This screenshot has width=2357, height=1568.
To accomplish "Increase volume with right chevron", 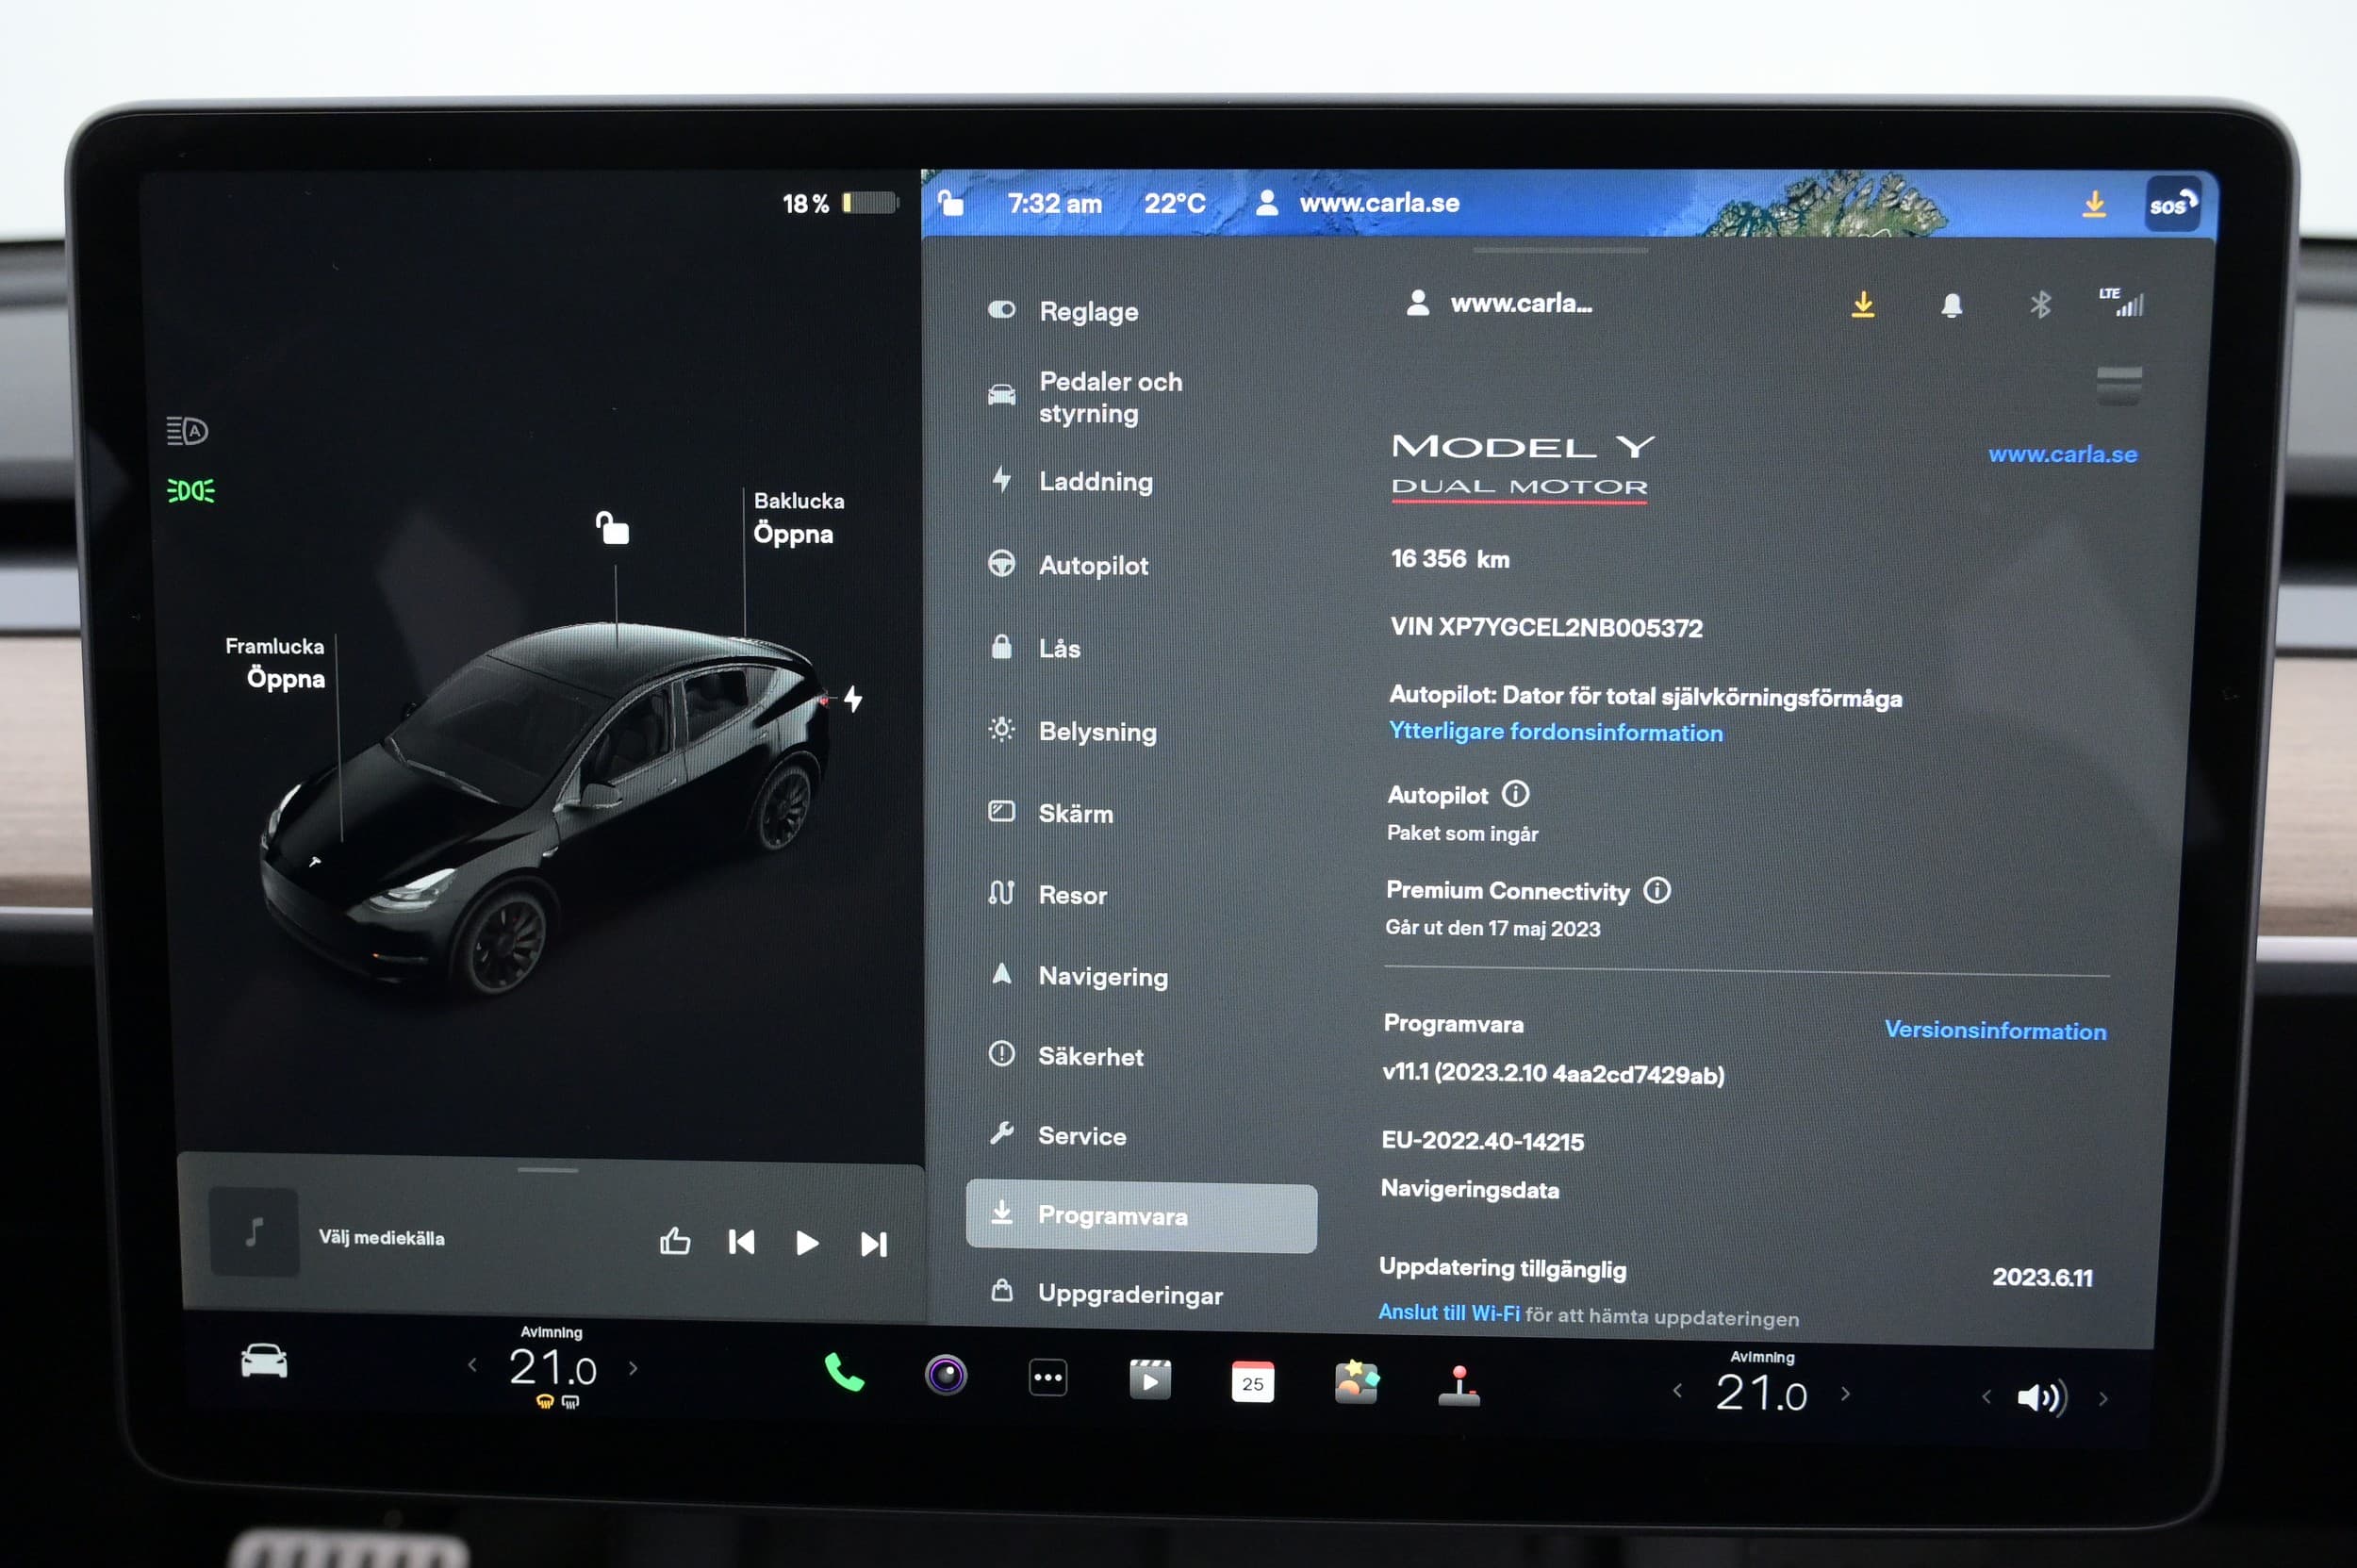I will coord(2103,1398).
